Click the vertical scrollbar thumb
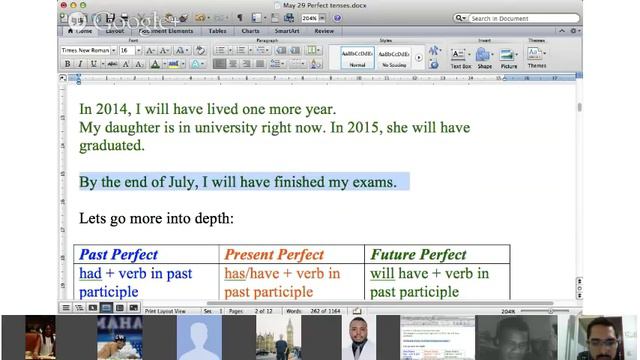This screenshot has width=640, height=360. pyautogui.click(x=579, y=107)
